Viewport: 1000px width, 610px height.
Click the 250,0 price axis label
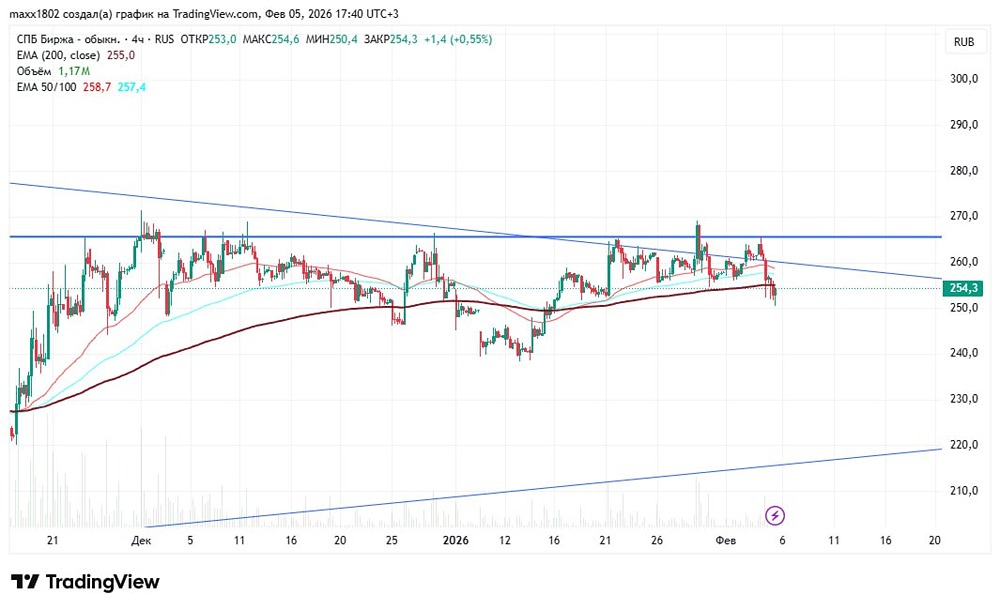click(964, 308)
